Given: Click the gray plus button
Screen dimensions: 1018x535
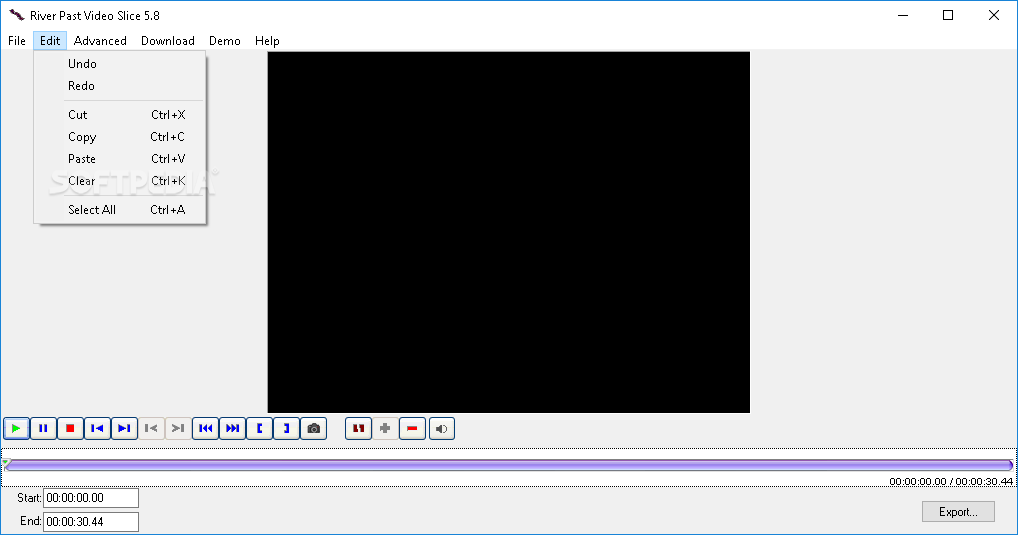Looking at the screenshot, I should pyautogui.click(x=385, y=429).
